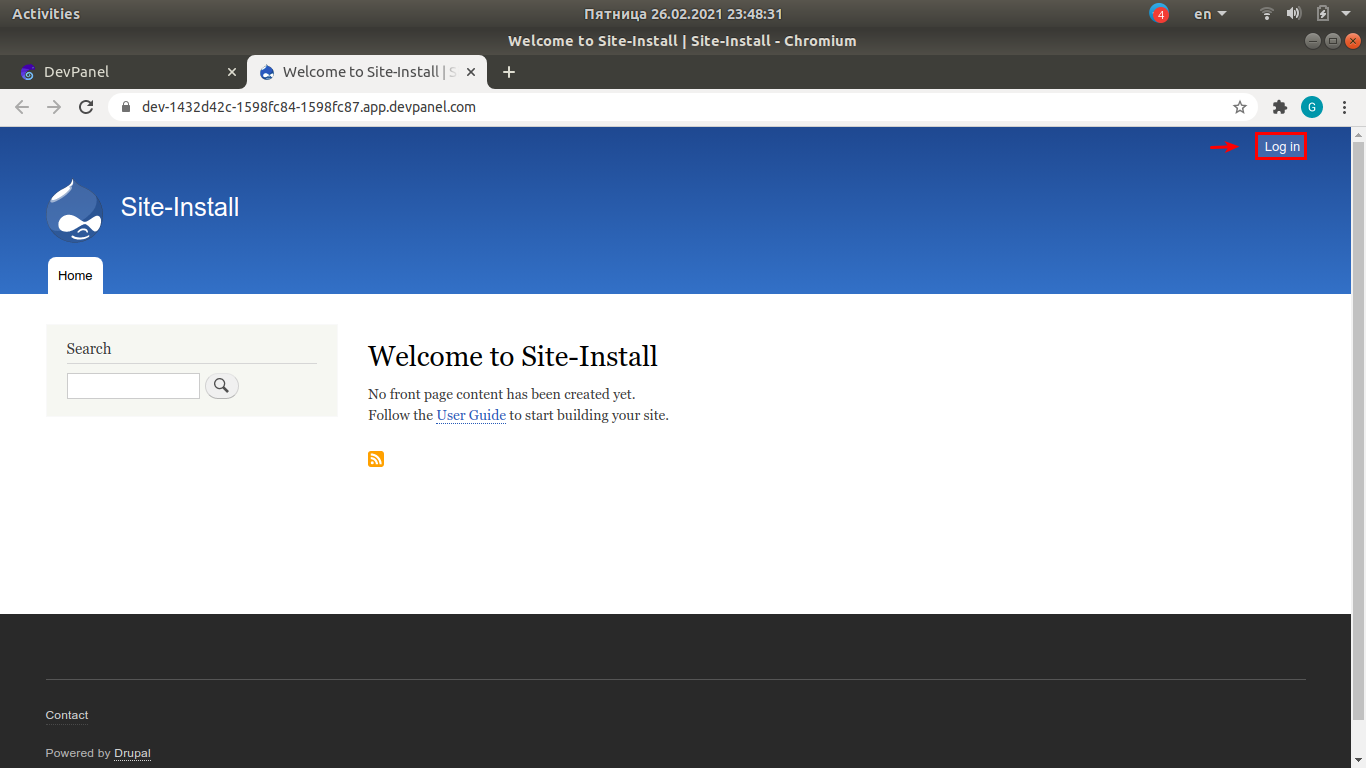The height and width of the screenshot is (768, 1366).
Task: Click Activities in the top bar
Action: (x=48, y=13)
